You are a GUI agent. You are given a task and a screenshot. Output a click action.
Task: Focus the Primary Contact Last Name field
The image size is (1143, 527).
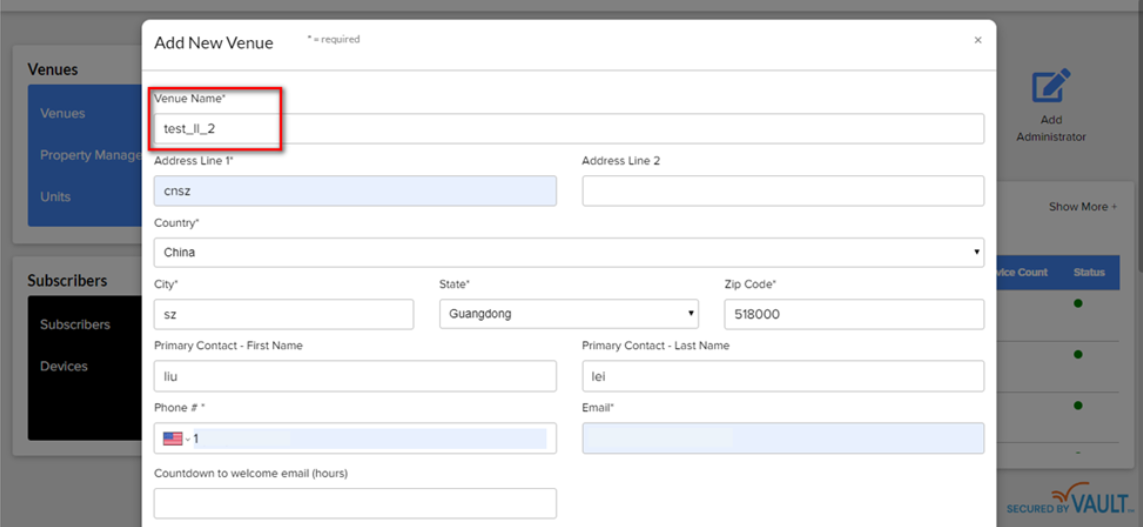pyautogui.click(x=782, y=376)
